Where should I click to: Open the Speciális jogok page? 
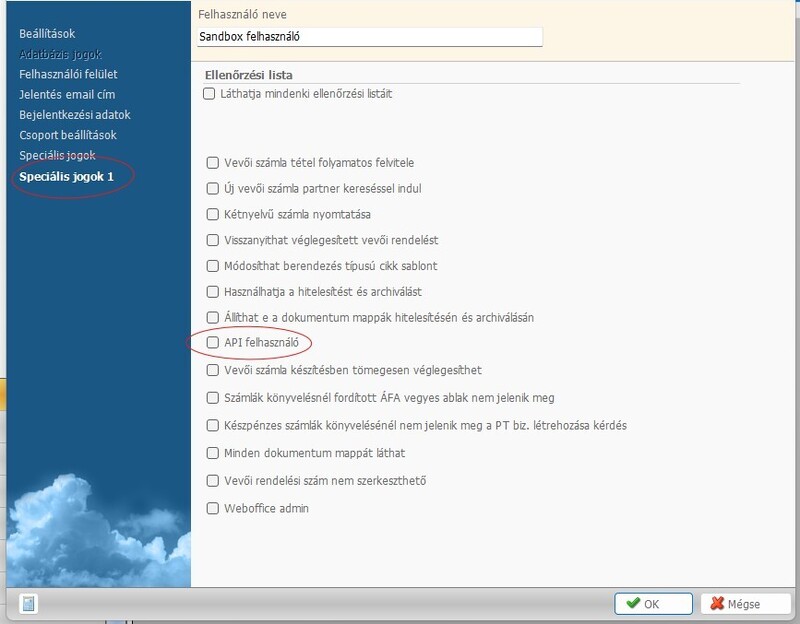click(x=56, y=156)
